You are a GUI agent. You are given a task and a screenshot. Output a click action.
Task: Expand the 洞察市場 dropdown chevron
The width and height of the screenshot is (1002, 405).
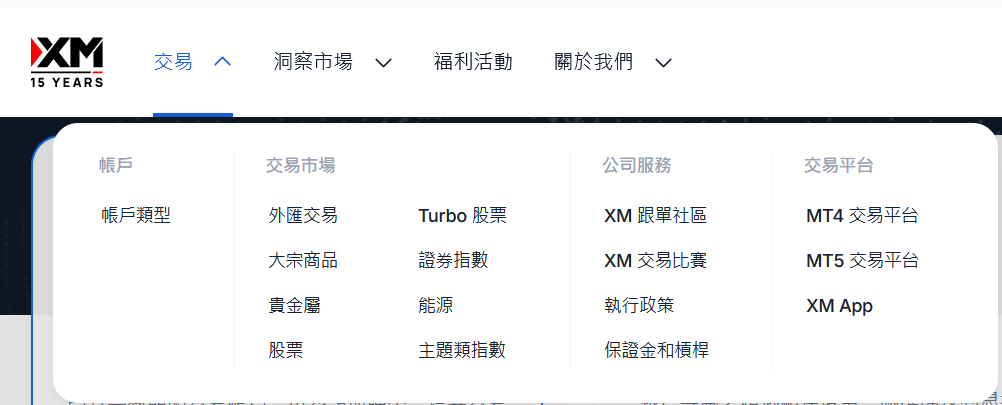click(x=383, y=63)
